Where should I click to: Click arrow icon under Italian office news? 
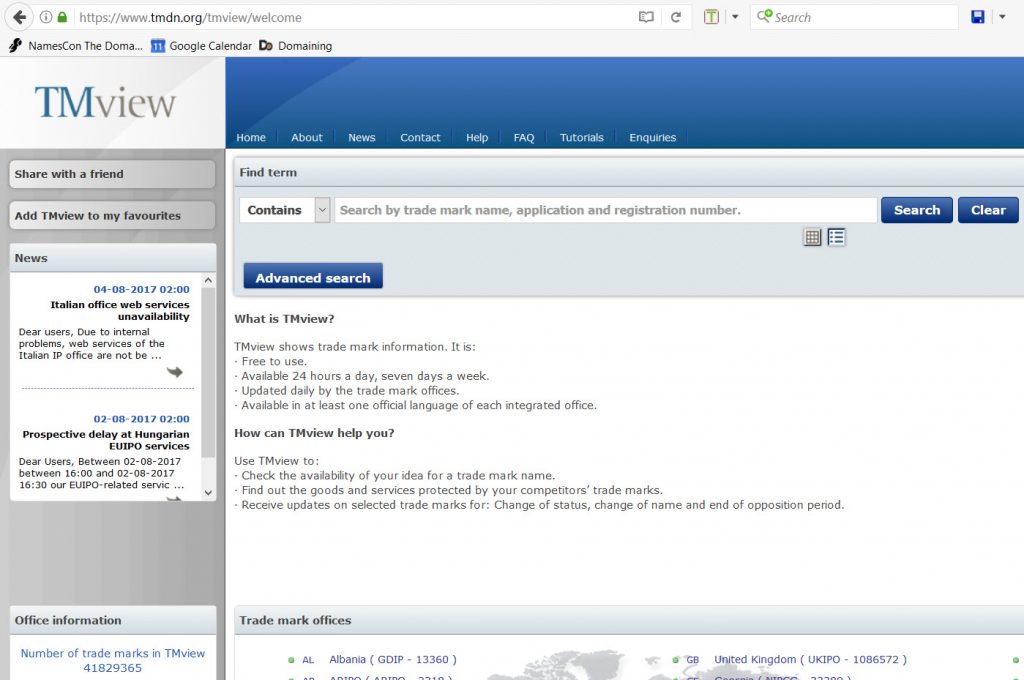175,372
